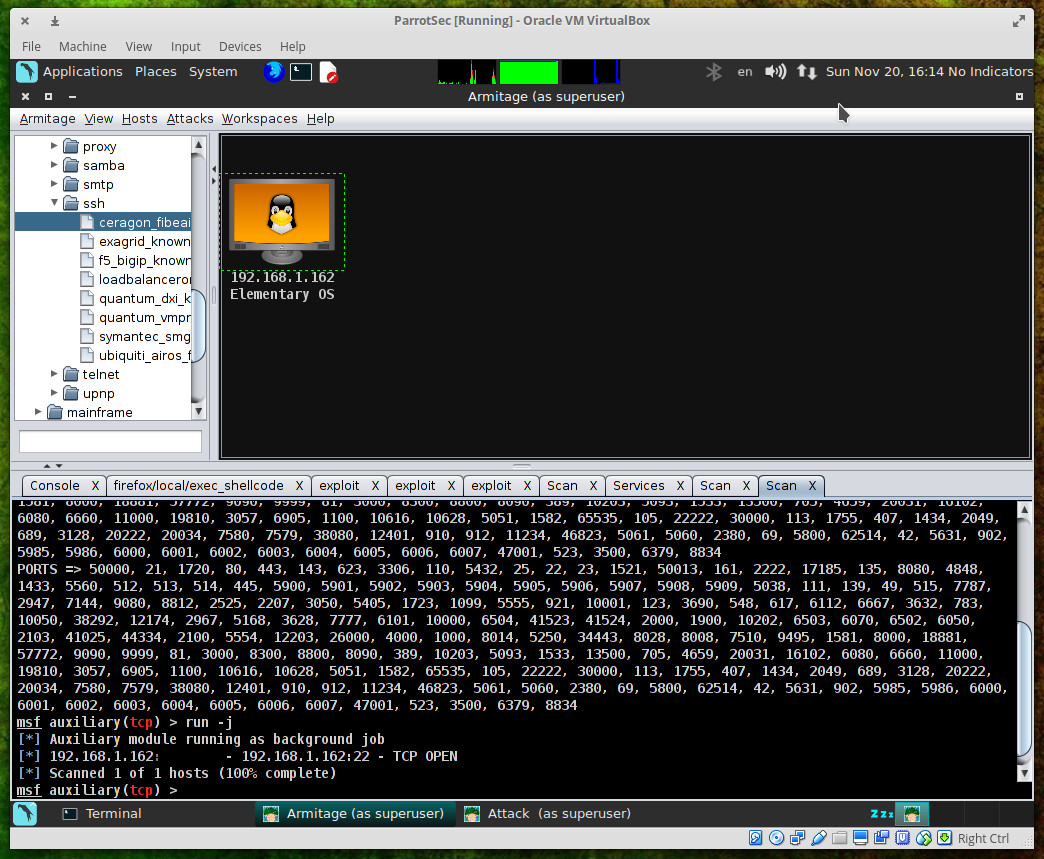This screenshot has width=1044, height=859.
Task: Select the ceragon_fibeair file icon in tree
Action: (x=87, y=222)
